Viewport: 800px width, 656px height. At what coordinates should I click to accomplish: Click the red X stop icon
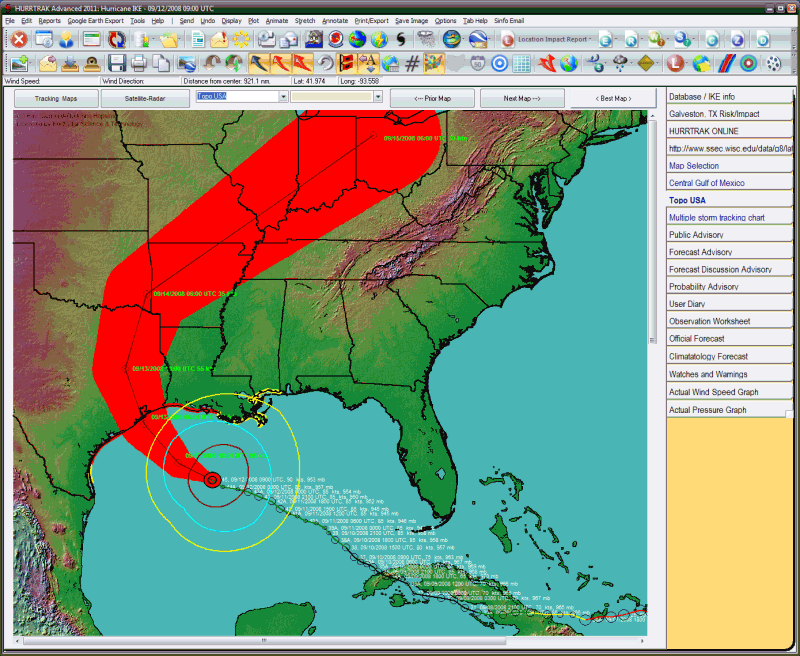(19, 40)
